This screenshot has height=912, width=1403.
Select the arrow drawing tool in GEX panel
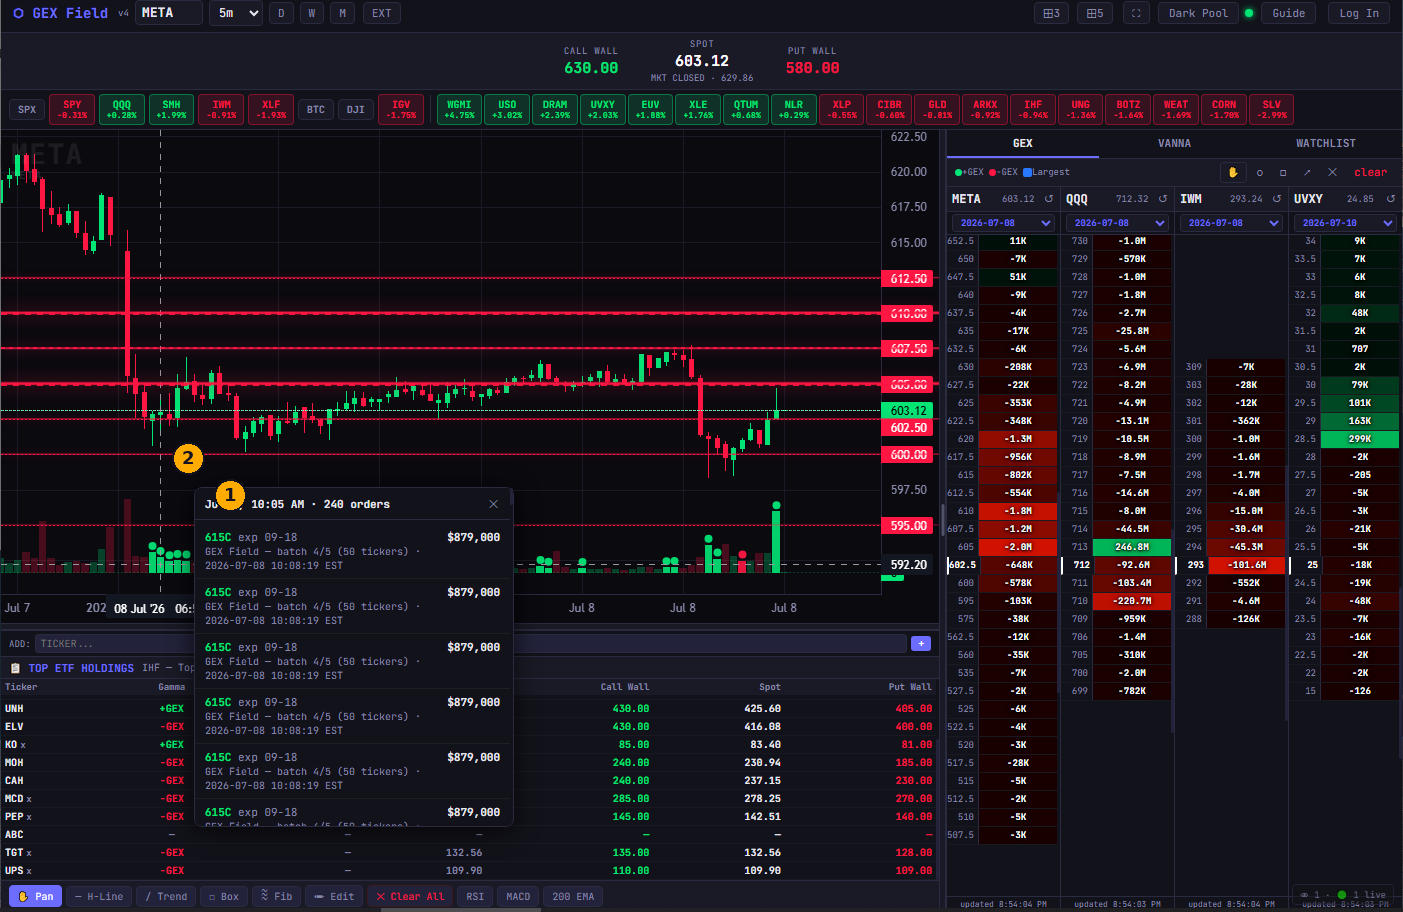coord(1307,173)
